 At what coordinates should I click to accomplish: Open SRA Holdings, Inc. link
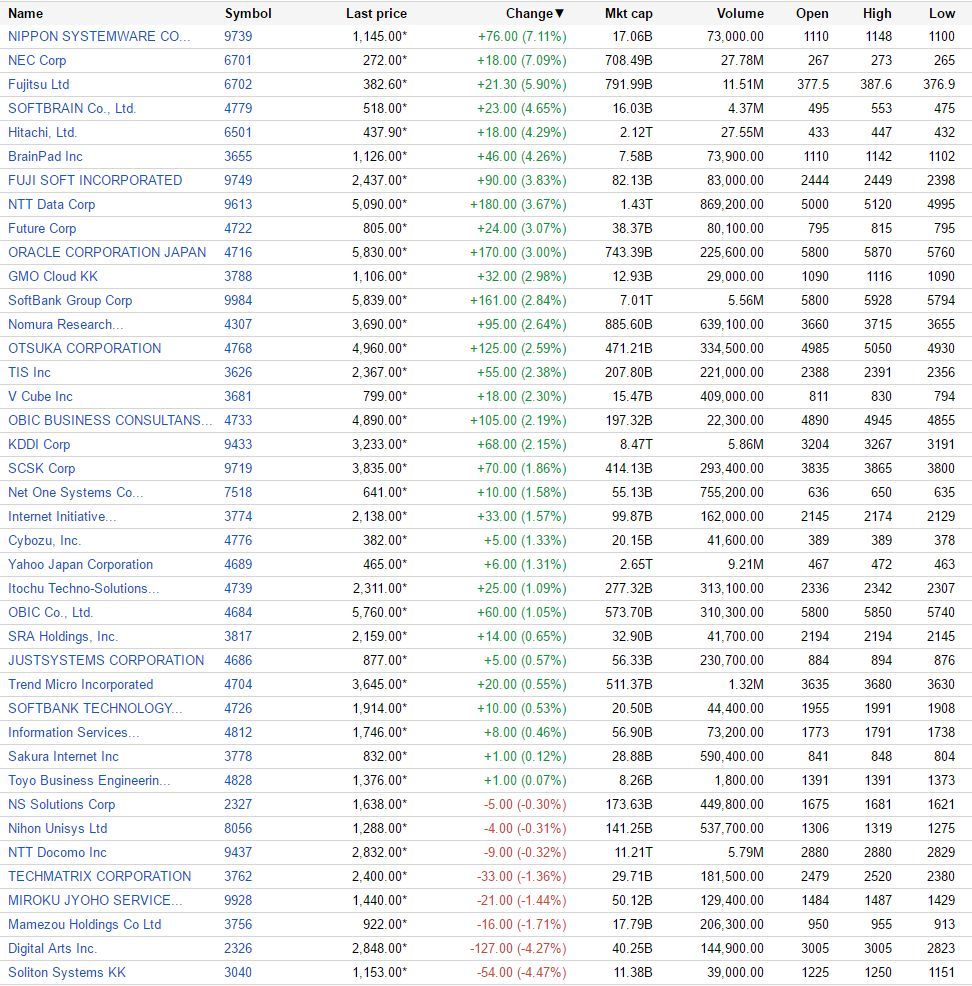pyautogui.click(x=62, y=636)
